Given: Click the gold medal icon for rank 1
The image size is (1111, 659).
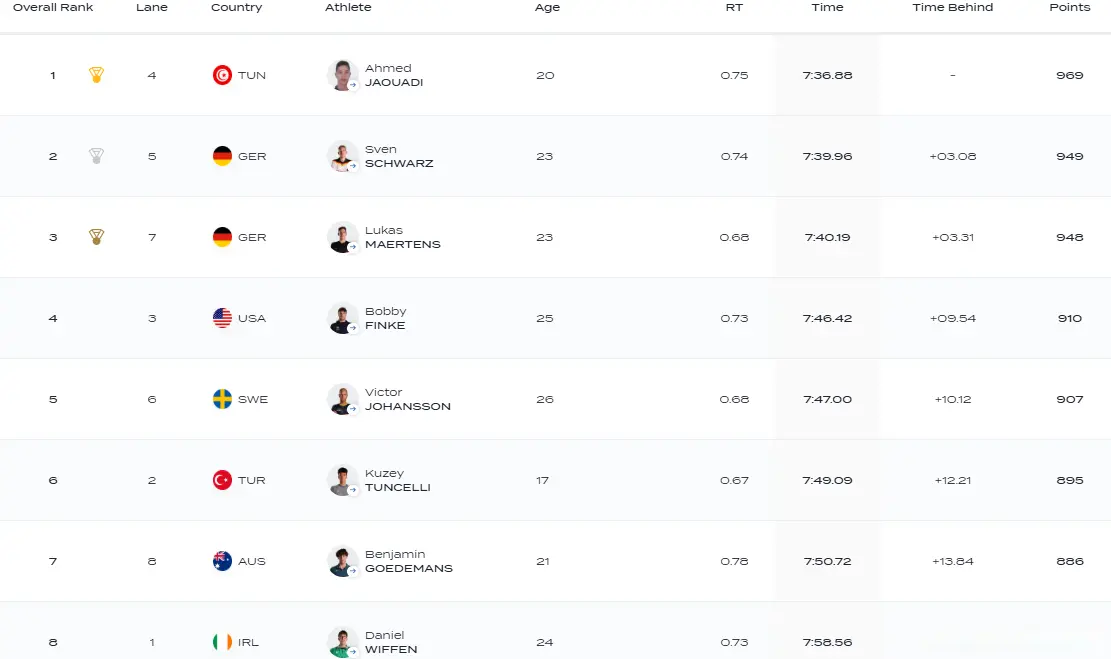Looking at the screenshot, I should (x=96, y=74).
